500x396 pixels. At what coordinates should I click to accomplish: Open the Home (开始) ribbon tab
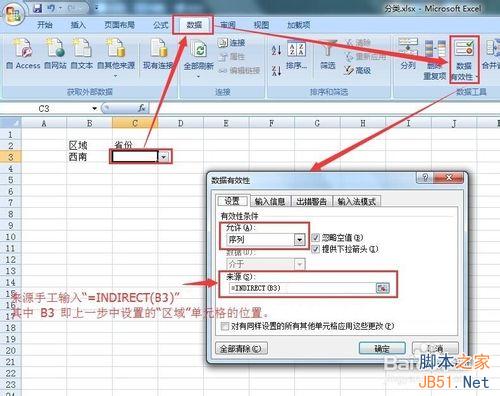pyautogui.click(x=45, y=25)
